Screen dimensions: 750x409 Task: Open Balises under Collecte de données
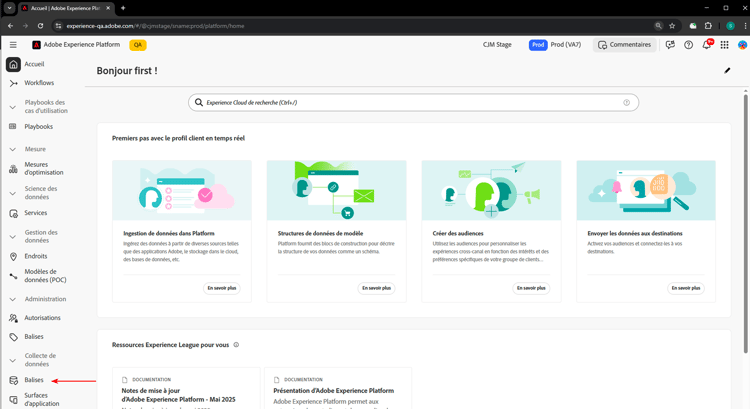[34, 380]
